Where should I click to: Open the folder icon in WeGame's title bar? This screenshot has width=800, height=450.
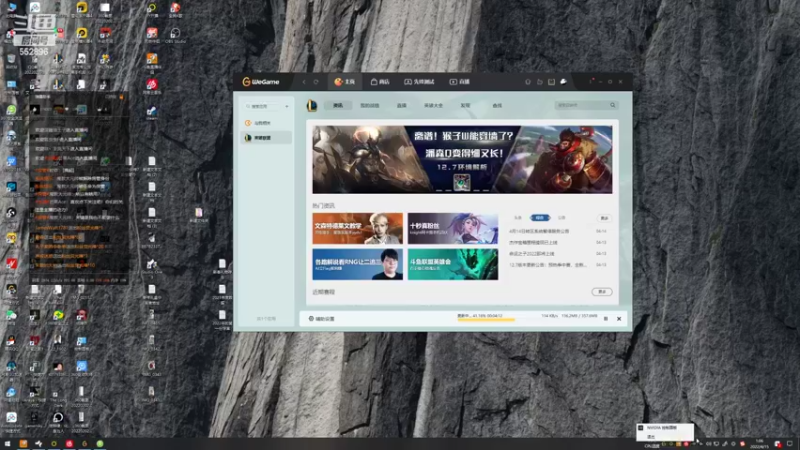(540, 82)
